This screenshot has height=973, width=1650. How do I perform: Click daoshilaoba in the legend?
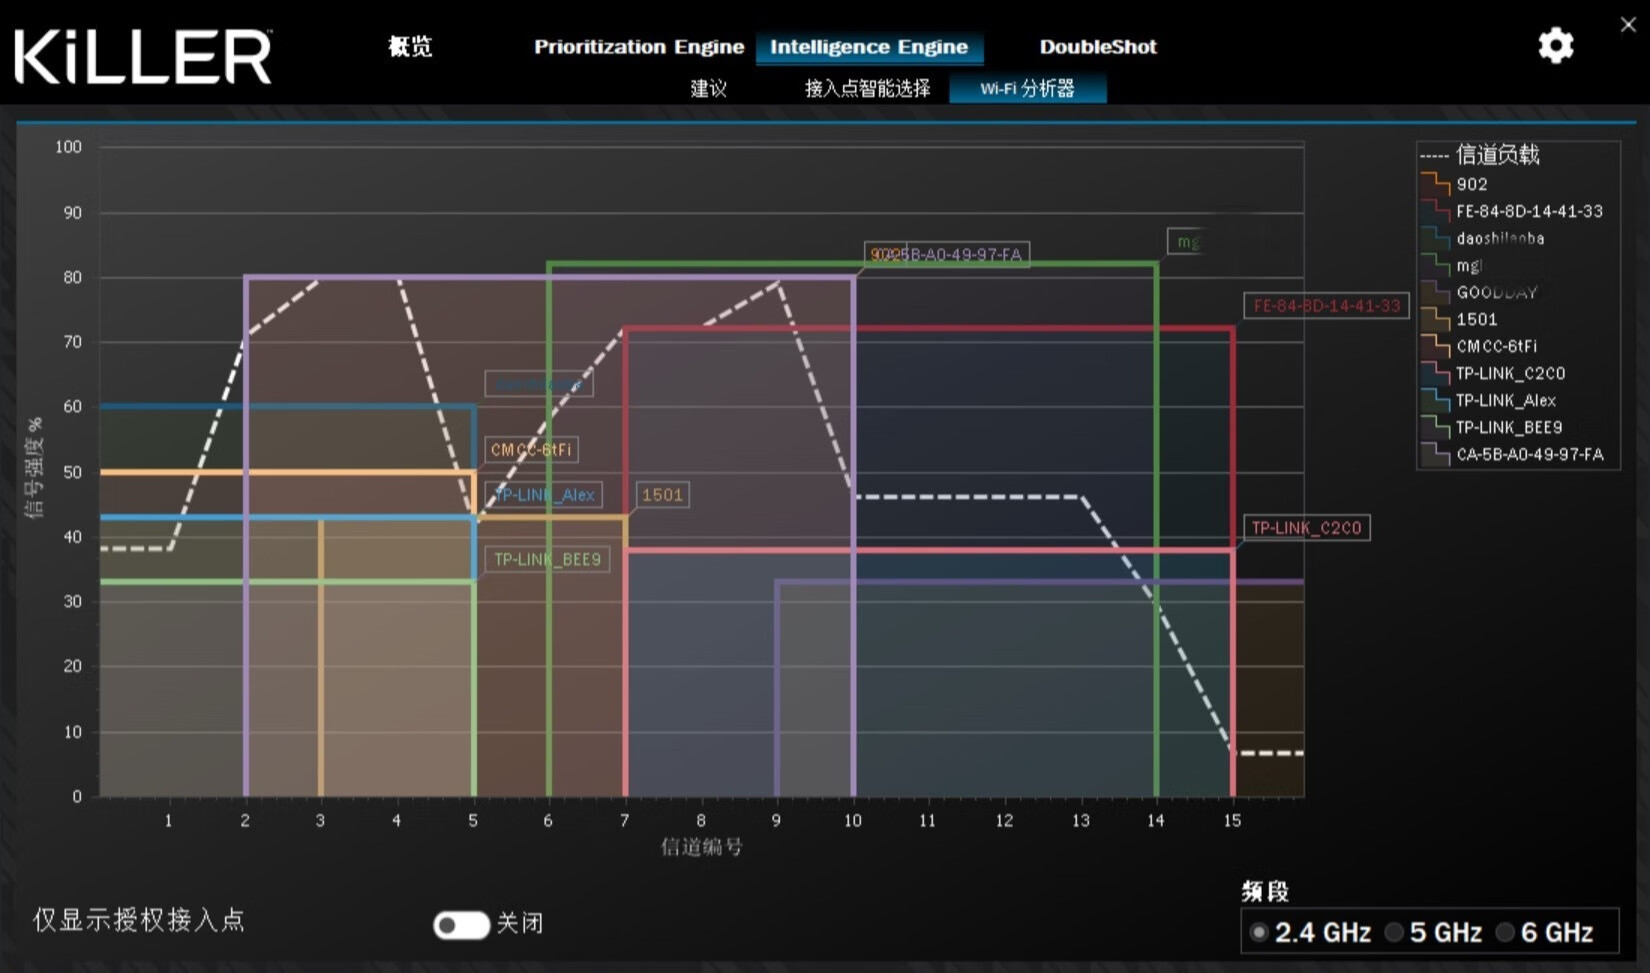click(x=1500, y=239)
